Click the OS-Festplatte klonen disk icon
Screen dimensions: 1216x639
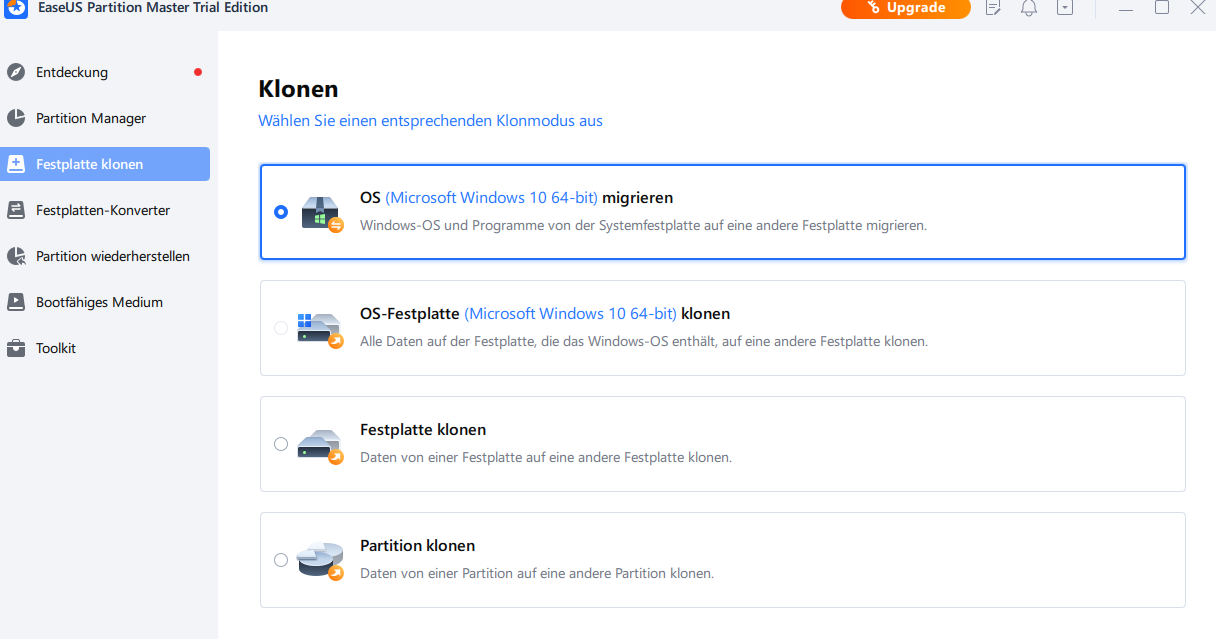click(320, 329)
